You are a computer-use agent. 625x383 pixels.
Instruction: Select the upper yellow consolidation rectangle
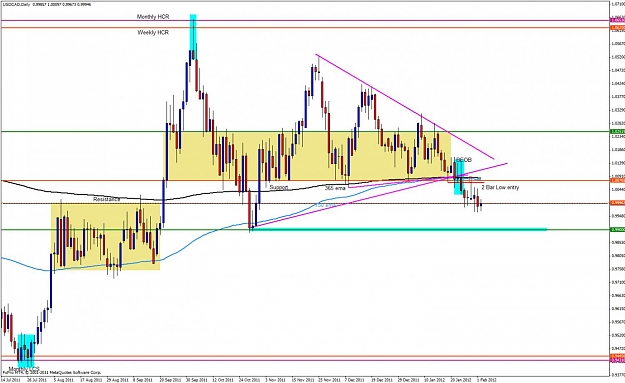point(308,156)
